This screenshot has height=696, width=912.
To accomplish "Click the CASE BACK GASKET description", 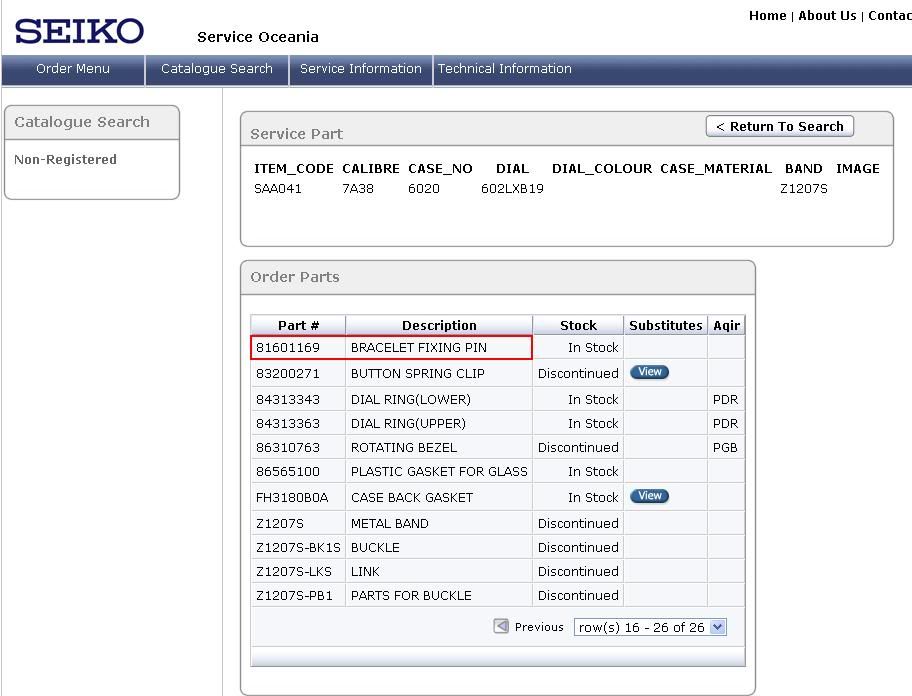I will 412,497.
